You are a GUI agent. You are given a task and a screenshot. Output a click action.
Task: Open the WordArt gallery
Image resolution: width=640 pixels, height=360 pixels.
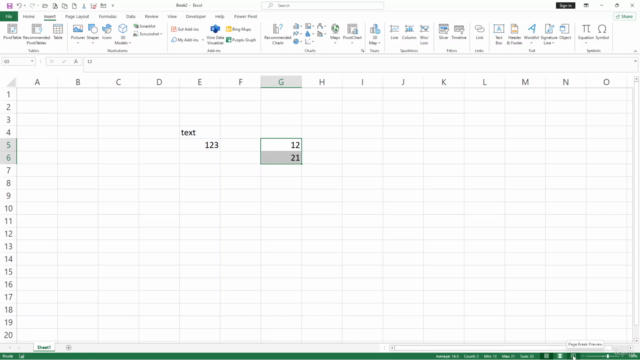click(x=531, y=33)
